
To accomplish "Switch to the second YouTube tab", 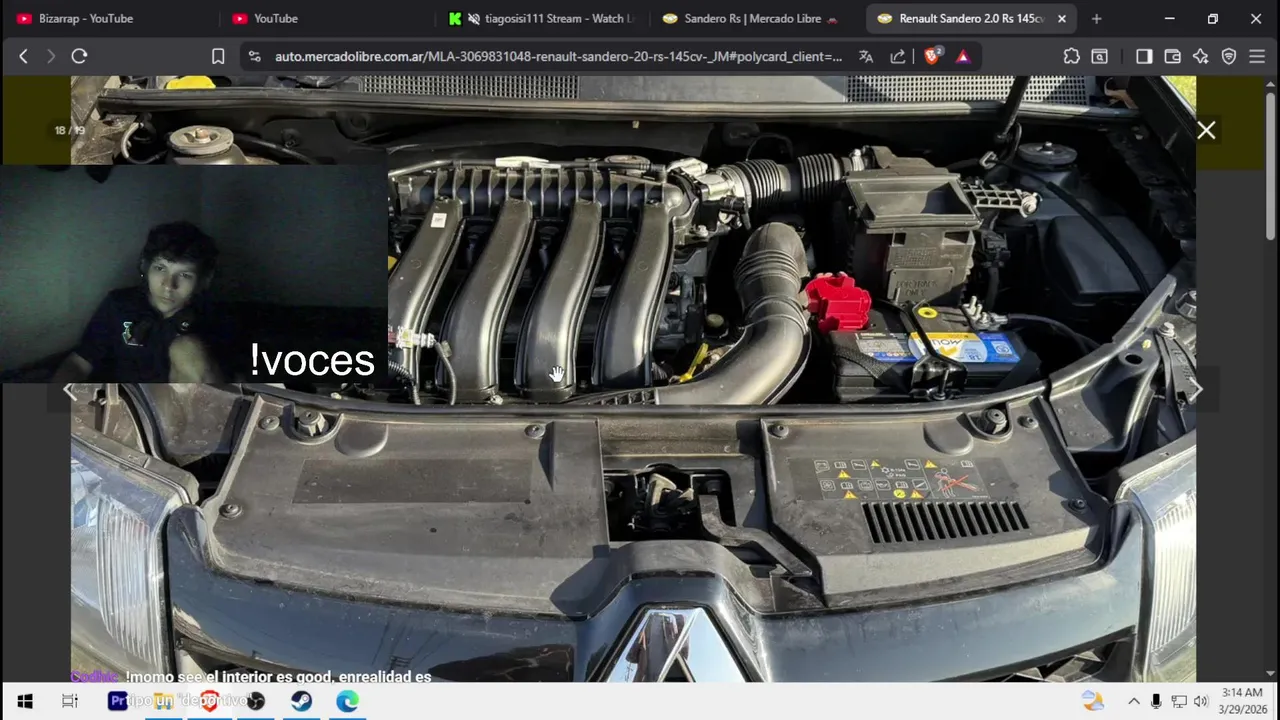I will [327, 18].
